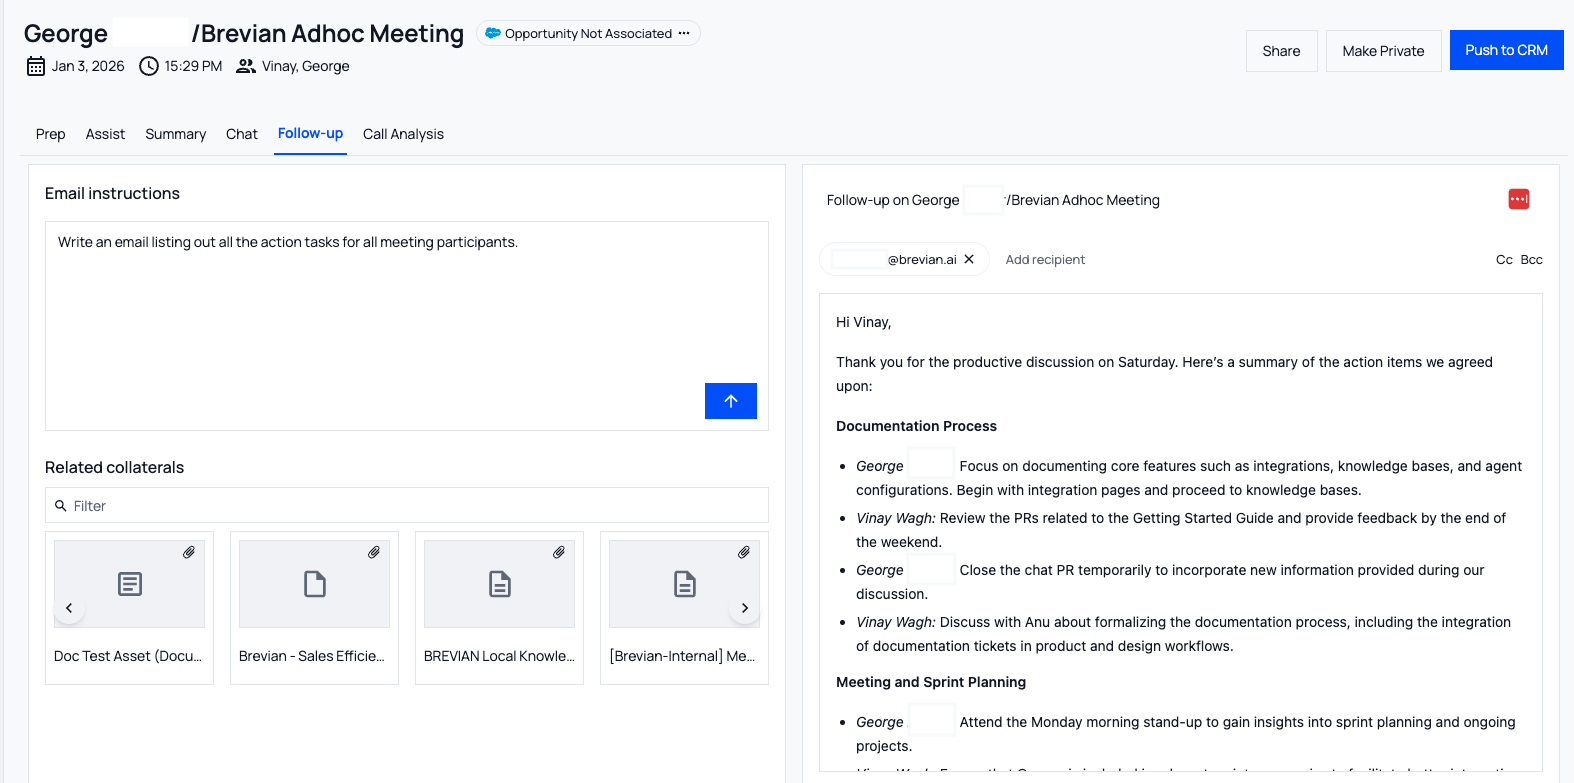
Task: Open the three-dot menu on opportunity badge
Action: tap(684, 33)
